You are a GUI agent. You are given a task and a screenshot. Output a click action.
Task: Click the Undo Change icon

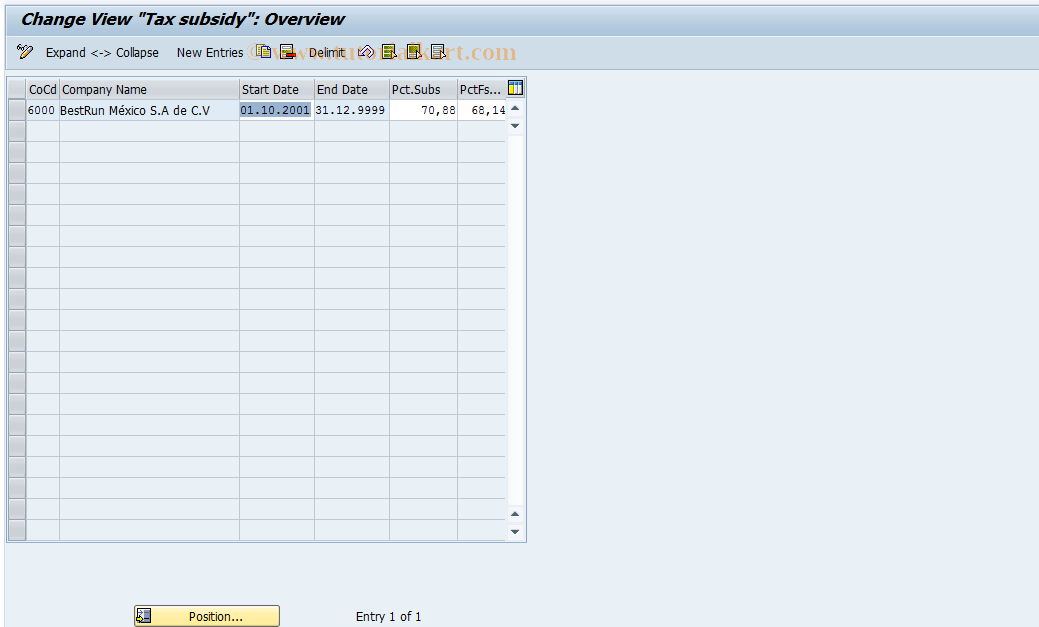pos(366,52)
